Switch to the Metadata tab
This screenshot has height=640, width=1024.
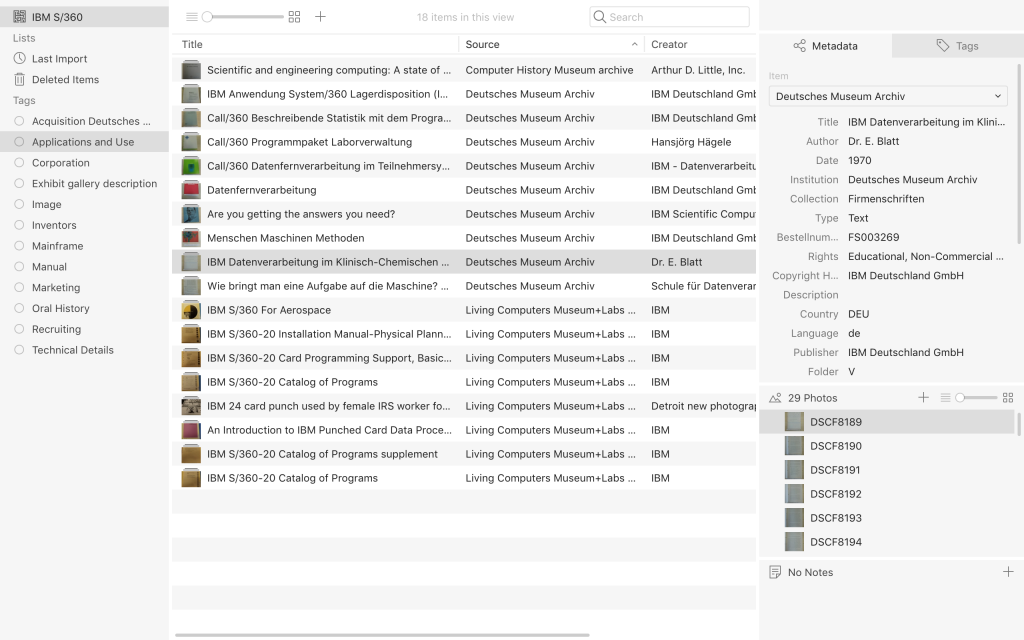(825, 46)
